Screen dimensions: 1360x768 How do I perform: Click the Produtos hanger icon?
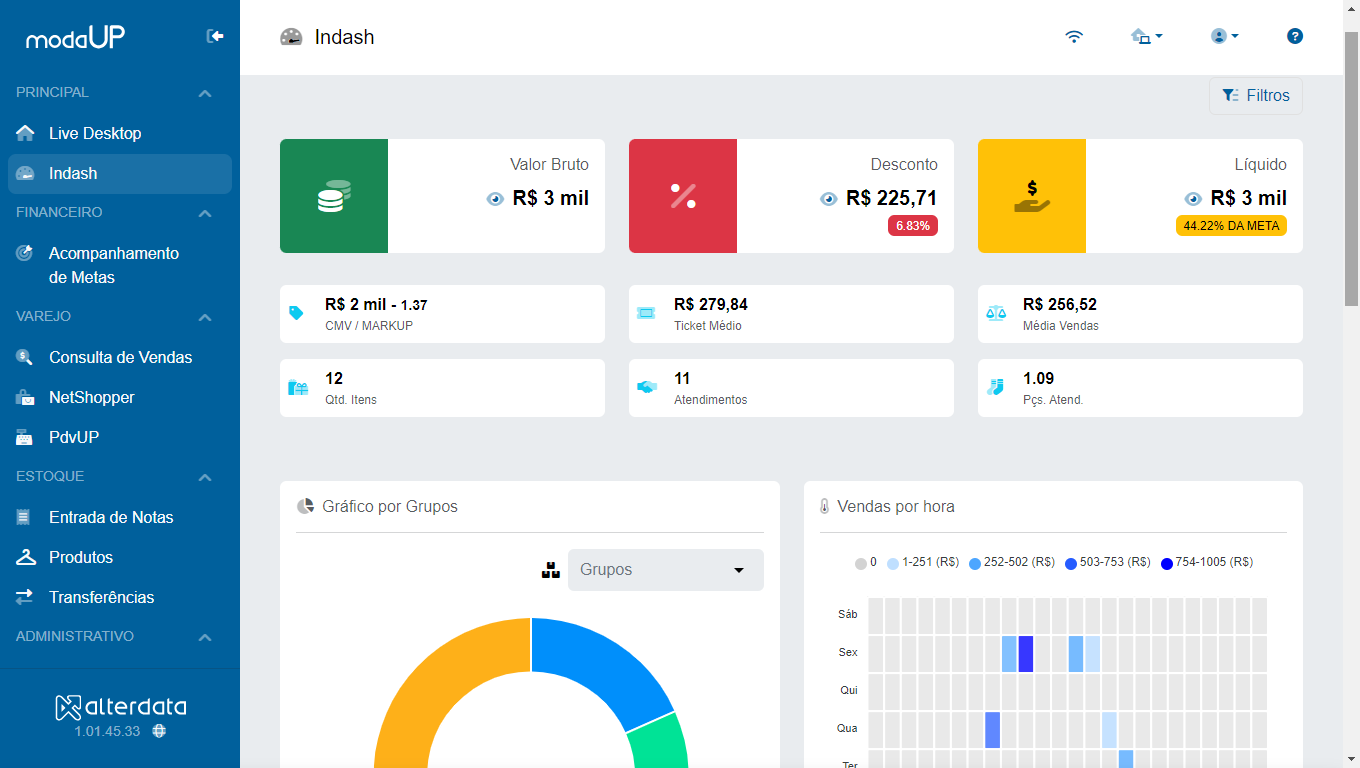(x=25, y=557)
